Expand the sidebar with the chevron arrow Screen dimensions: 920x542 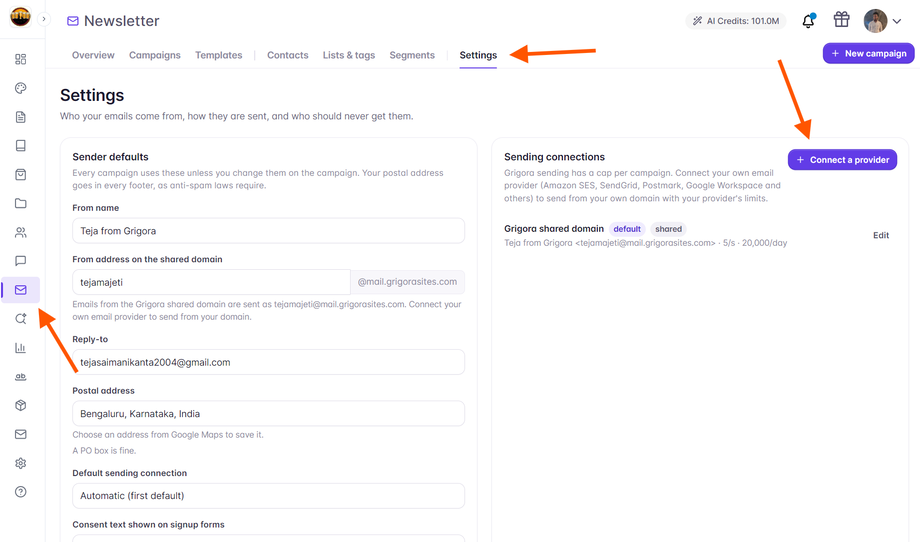pos(43,19)
